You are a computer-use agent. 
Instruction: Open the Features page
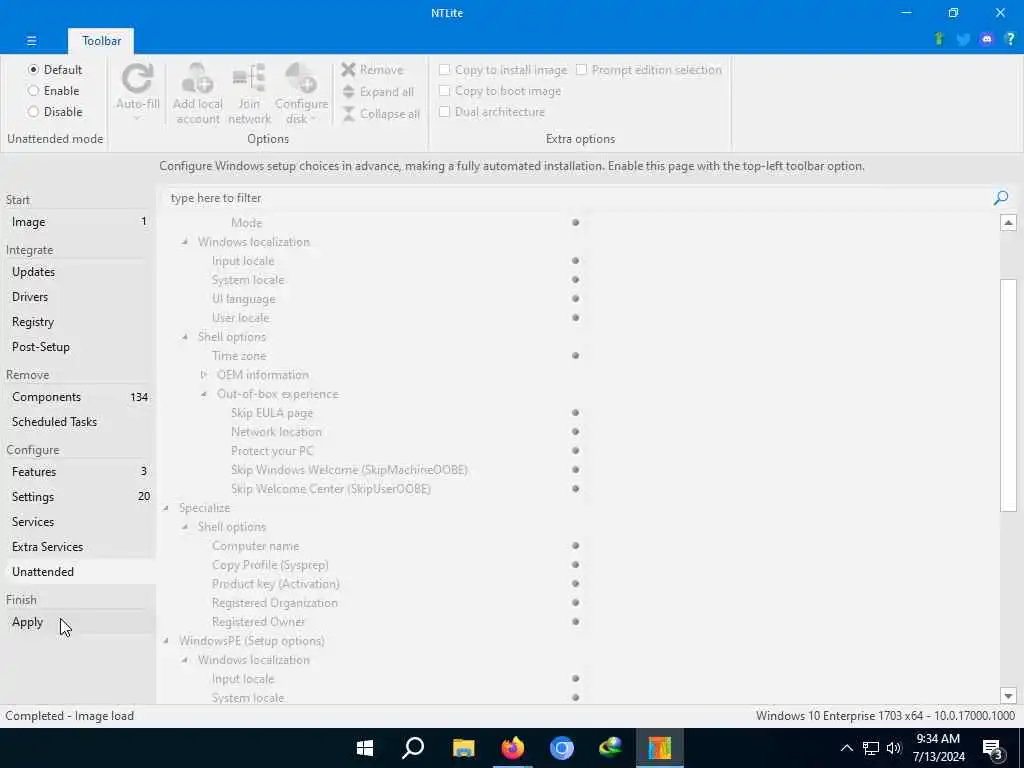(x=78, y=472)
